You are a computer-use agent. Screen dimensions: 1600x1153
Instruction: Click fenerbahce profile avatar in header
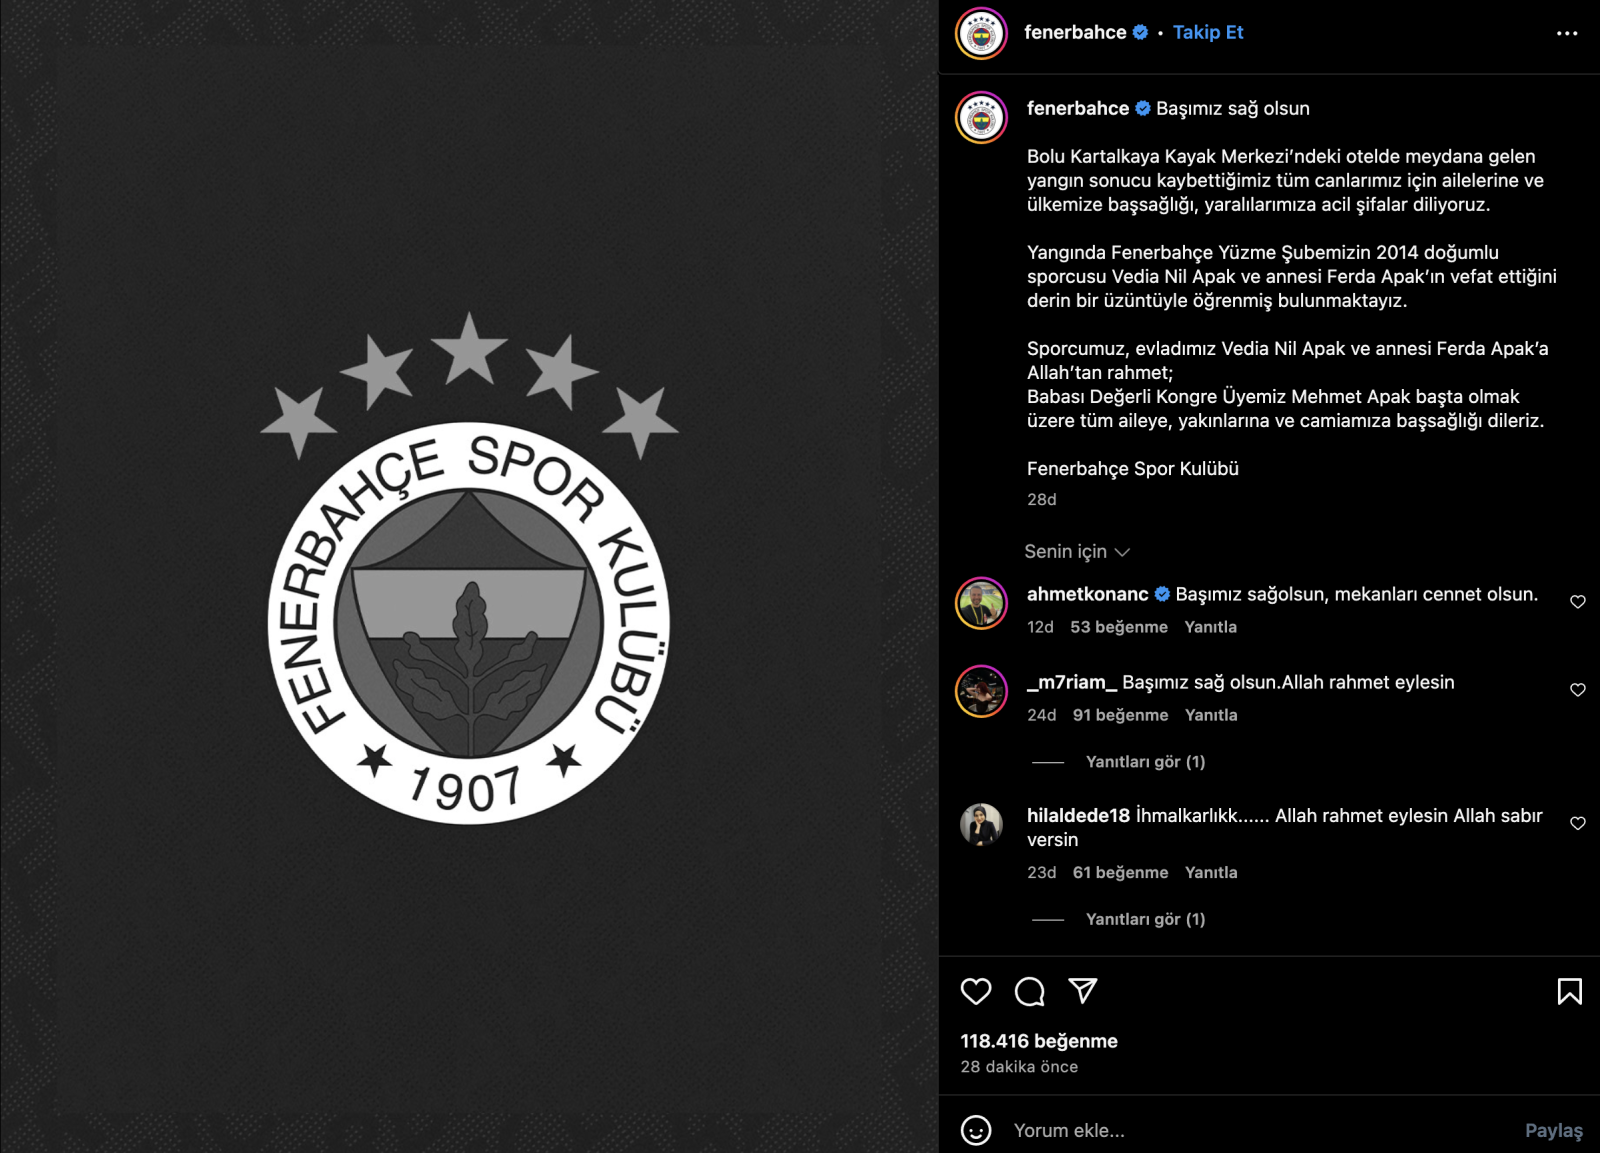point(981,34)
